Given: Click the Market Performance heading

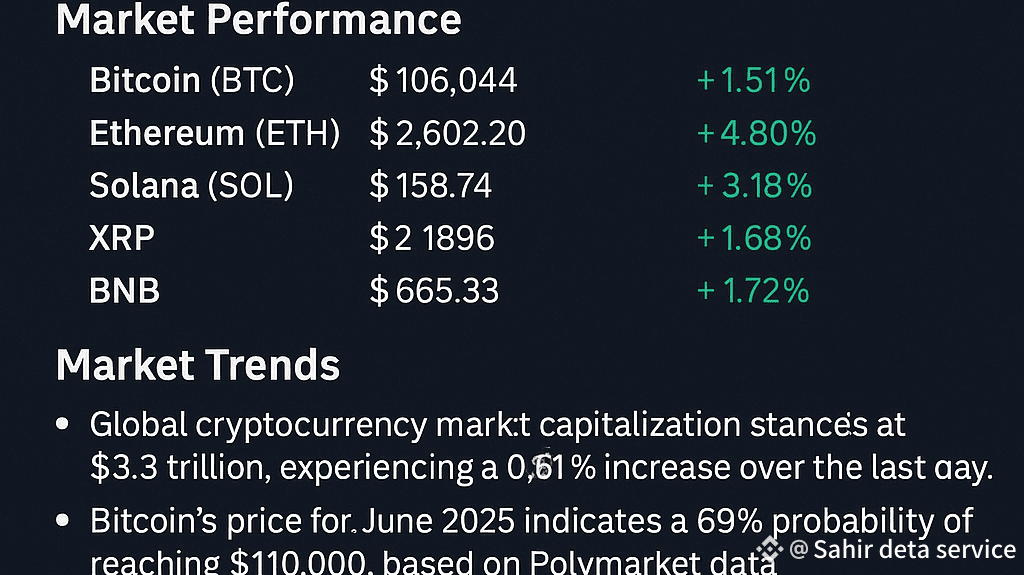Looking at the screenshot, I should click(259, 19).
